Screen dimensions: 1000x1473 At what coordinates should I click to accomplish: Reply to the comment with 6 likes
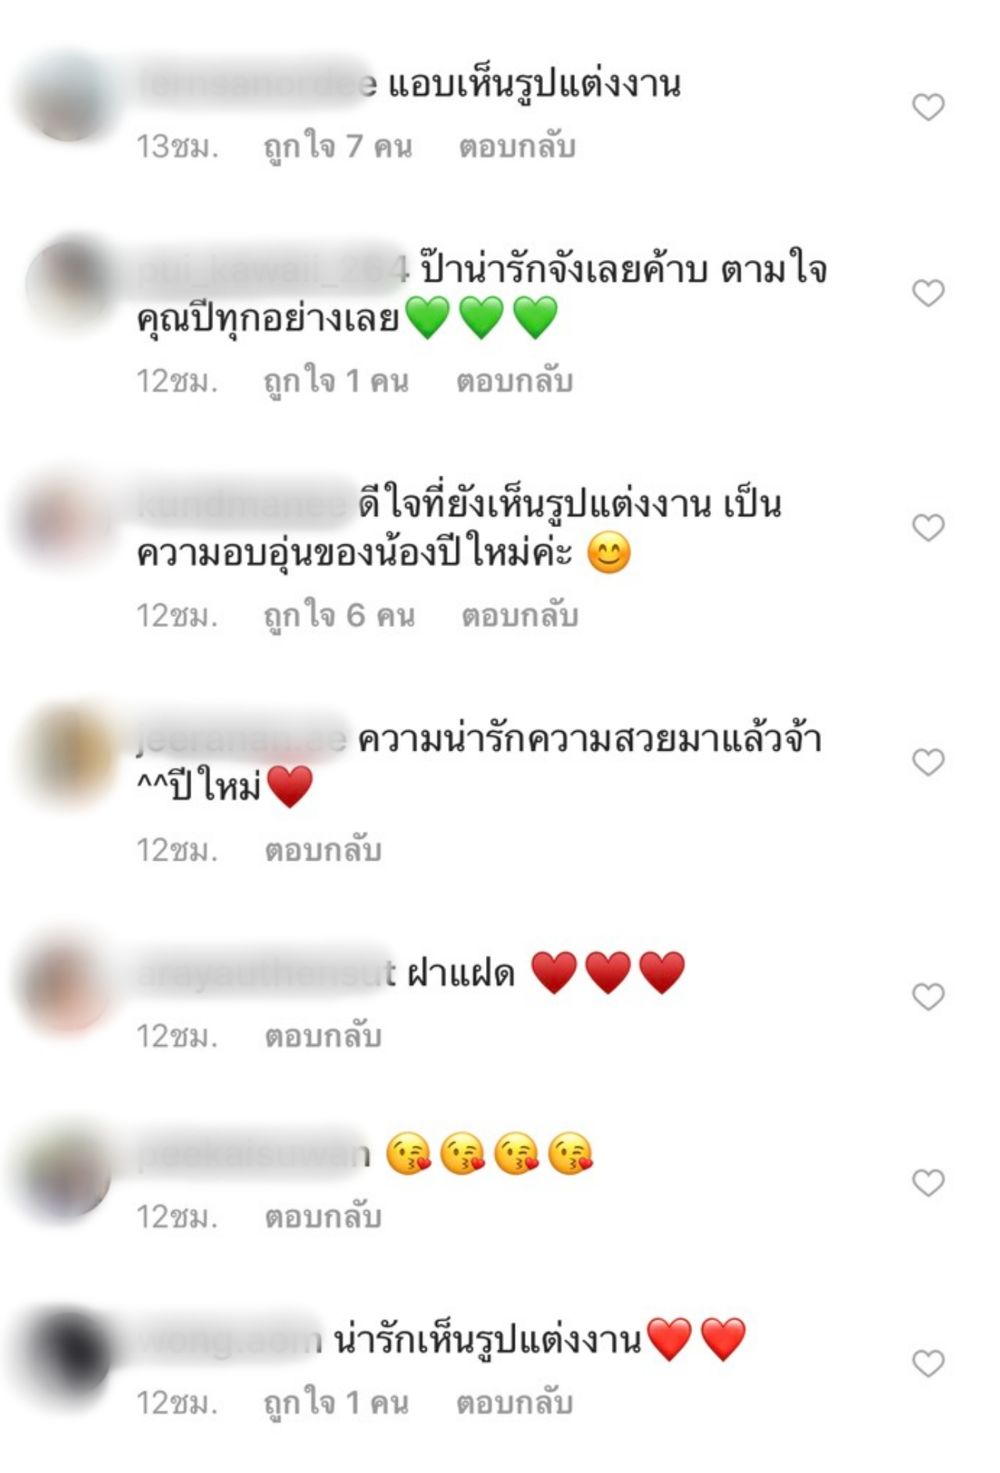(519, 615)
